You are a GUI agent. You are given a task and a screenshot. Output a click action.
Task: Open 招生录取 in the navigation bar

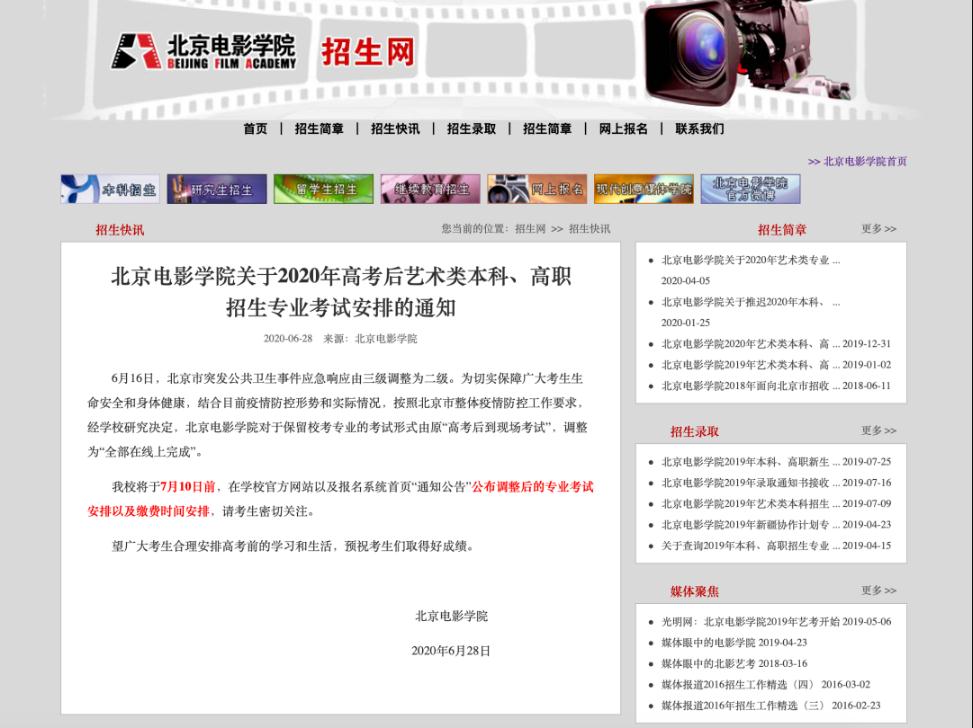(x=471, y=129)
